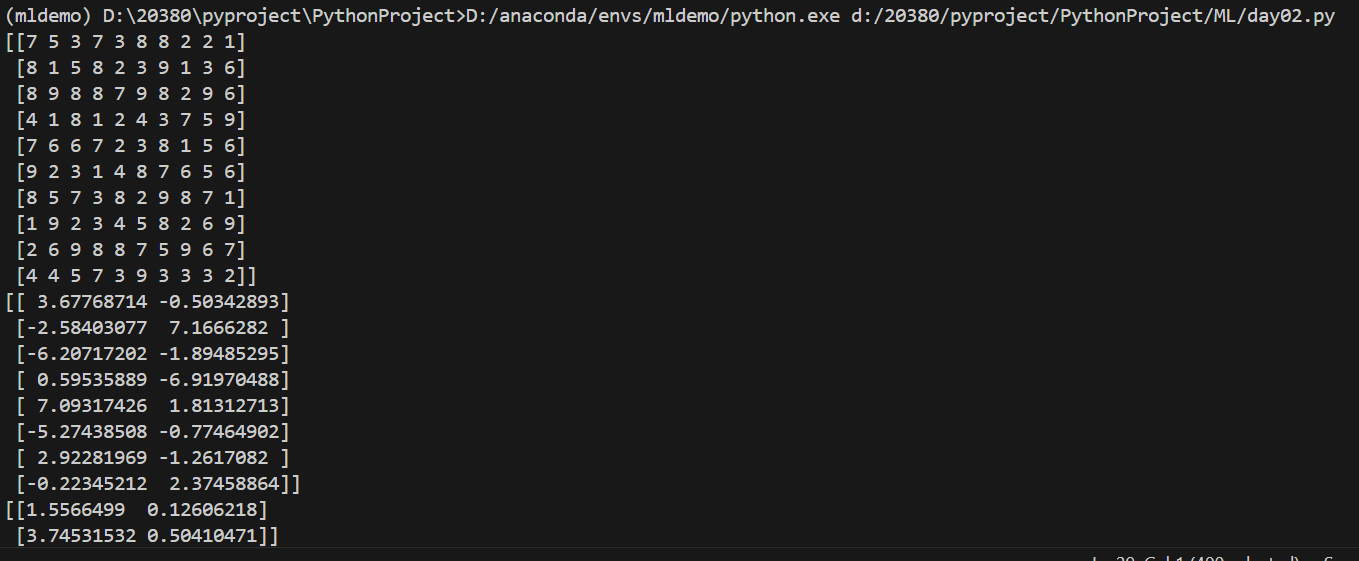This screenshot has width=1359, height=561.
Task: Click the value 3.67768714 in the output
Action: coord(93,302)
